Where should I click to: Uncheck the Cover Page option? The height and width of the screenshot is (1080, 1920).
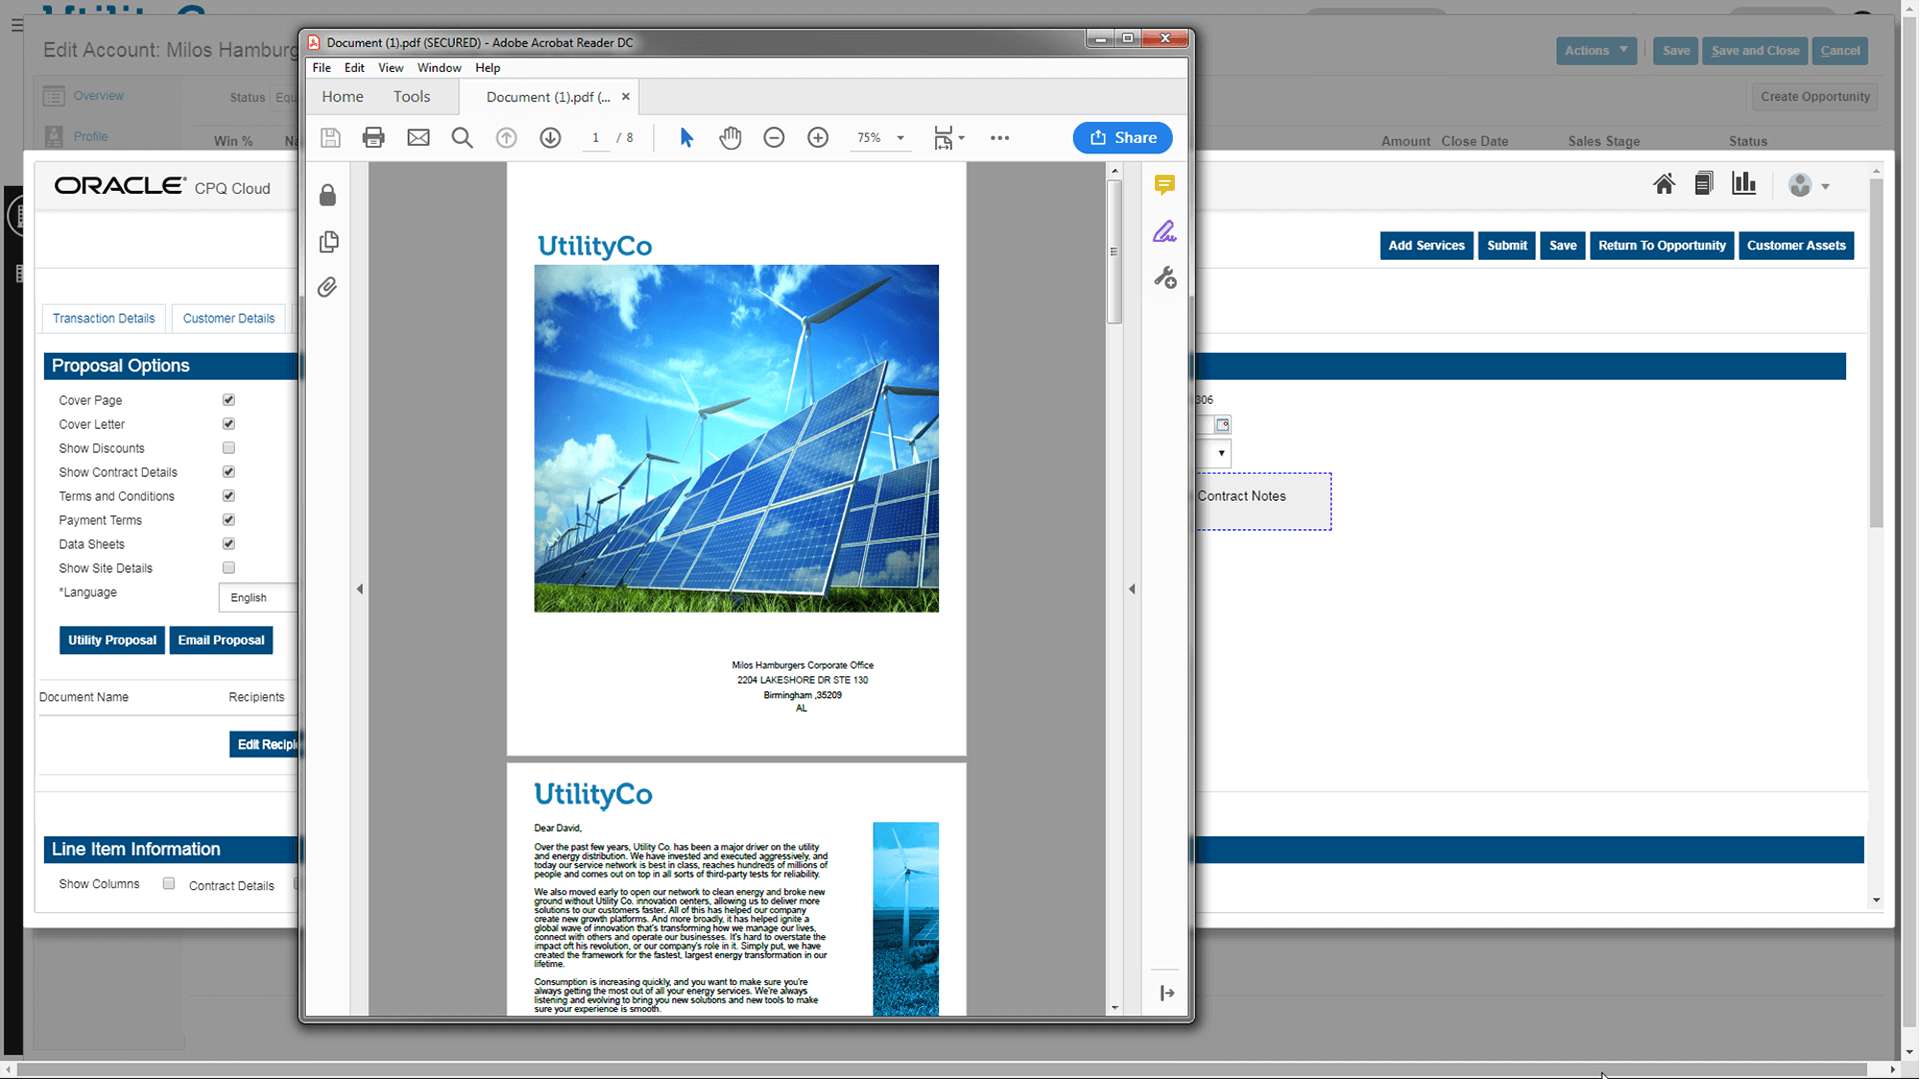228,399
